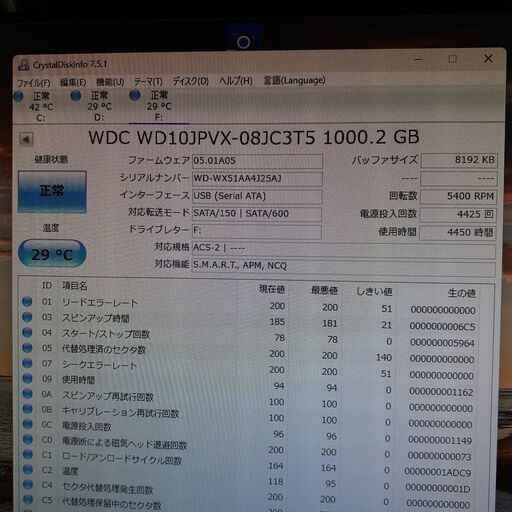512x512 pixels.
Task: Click the 項目名 column header
Action: [75, 286]
